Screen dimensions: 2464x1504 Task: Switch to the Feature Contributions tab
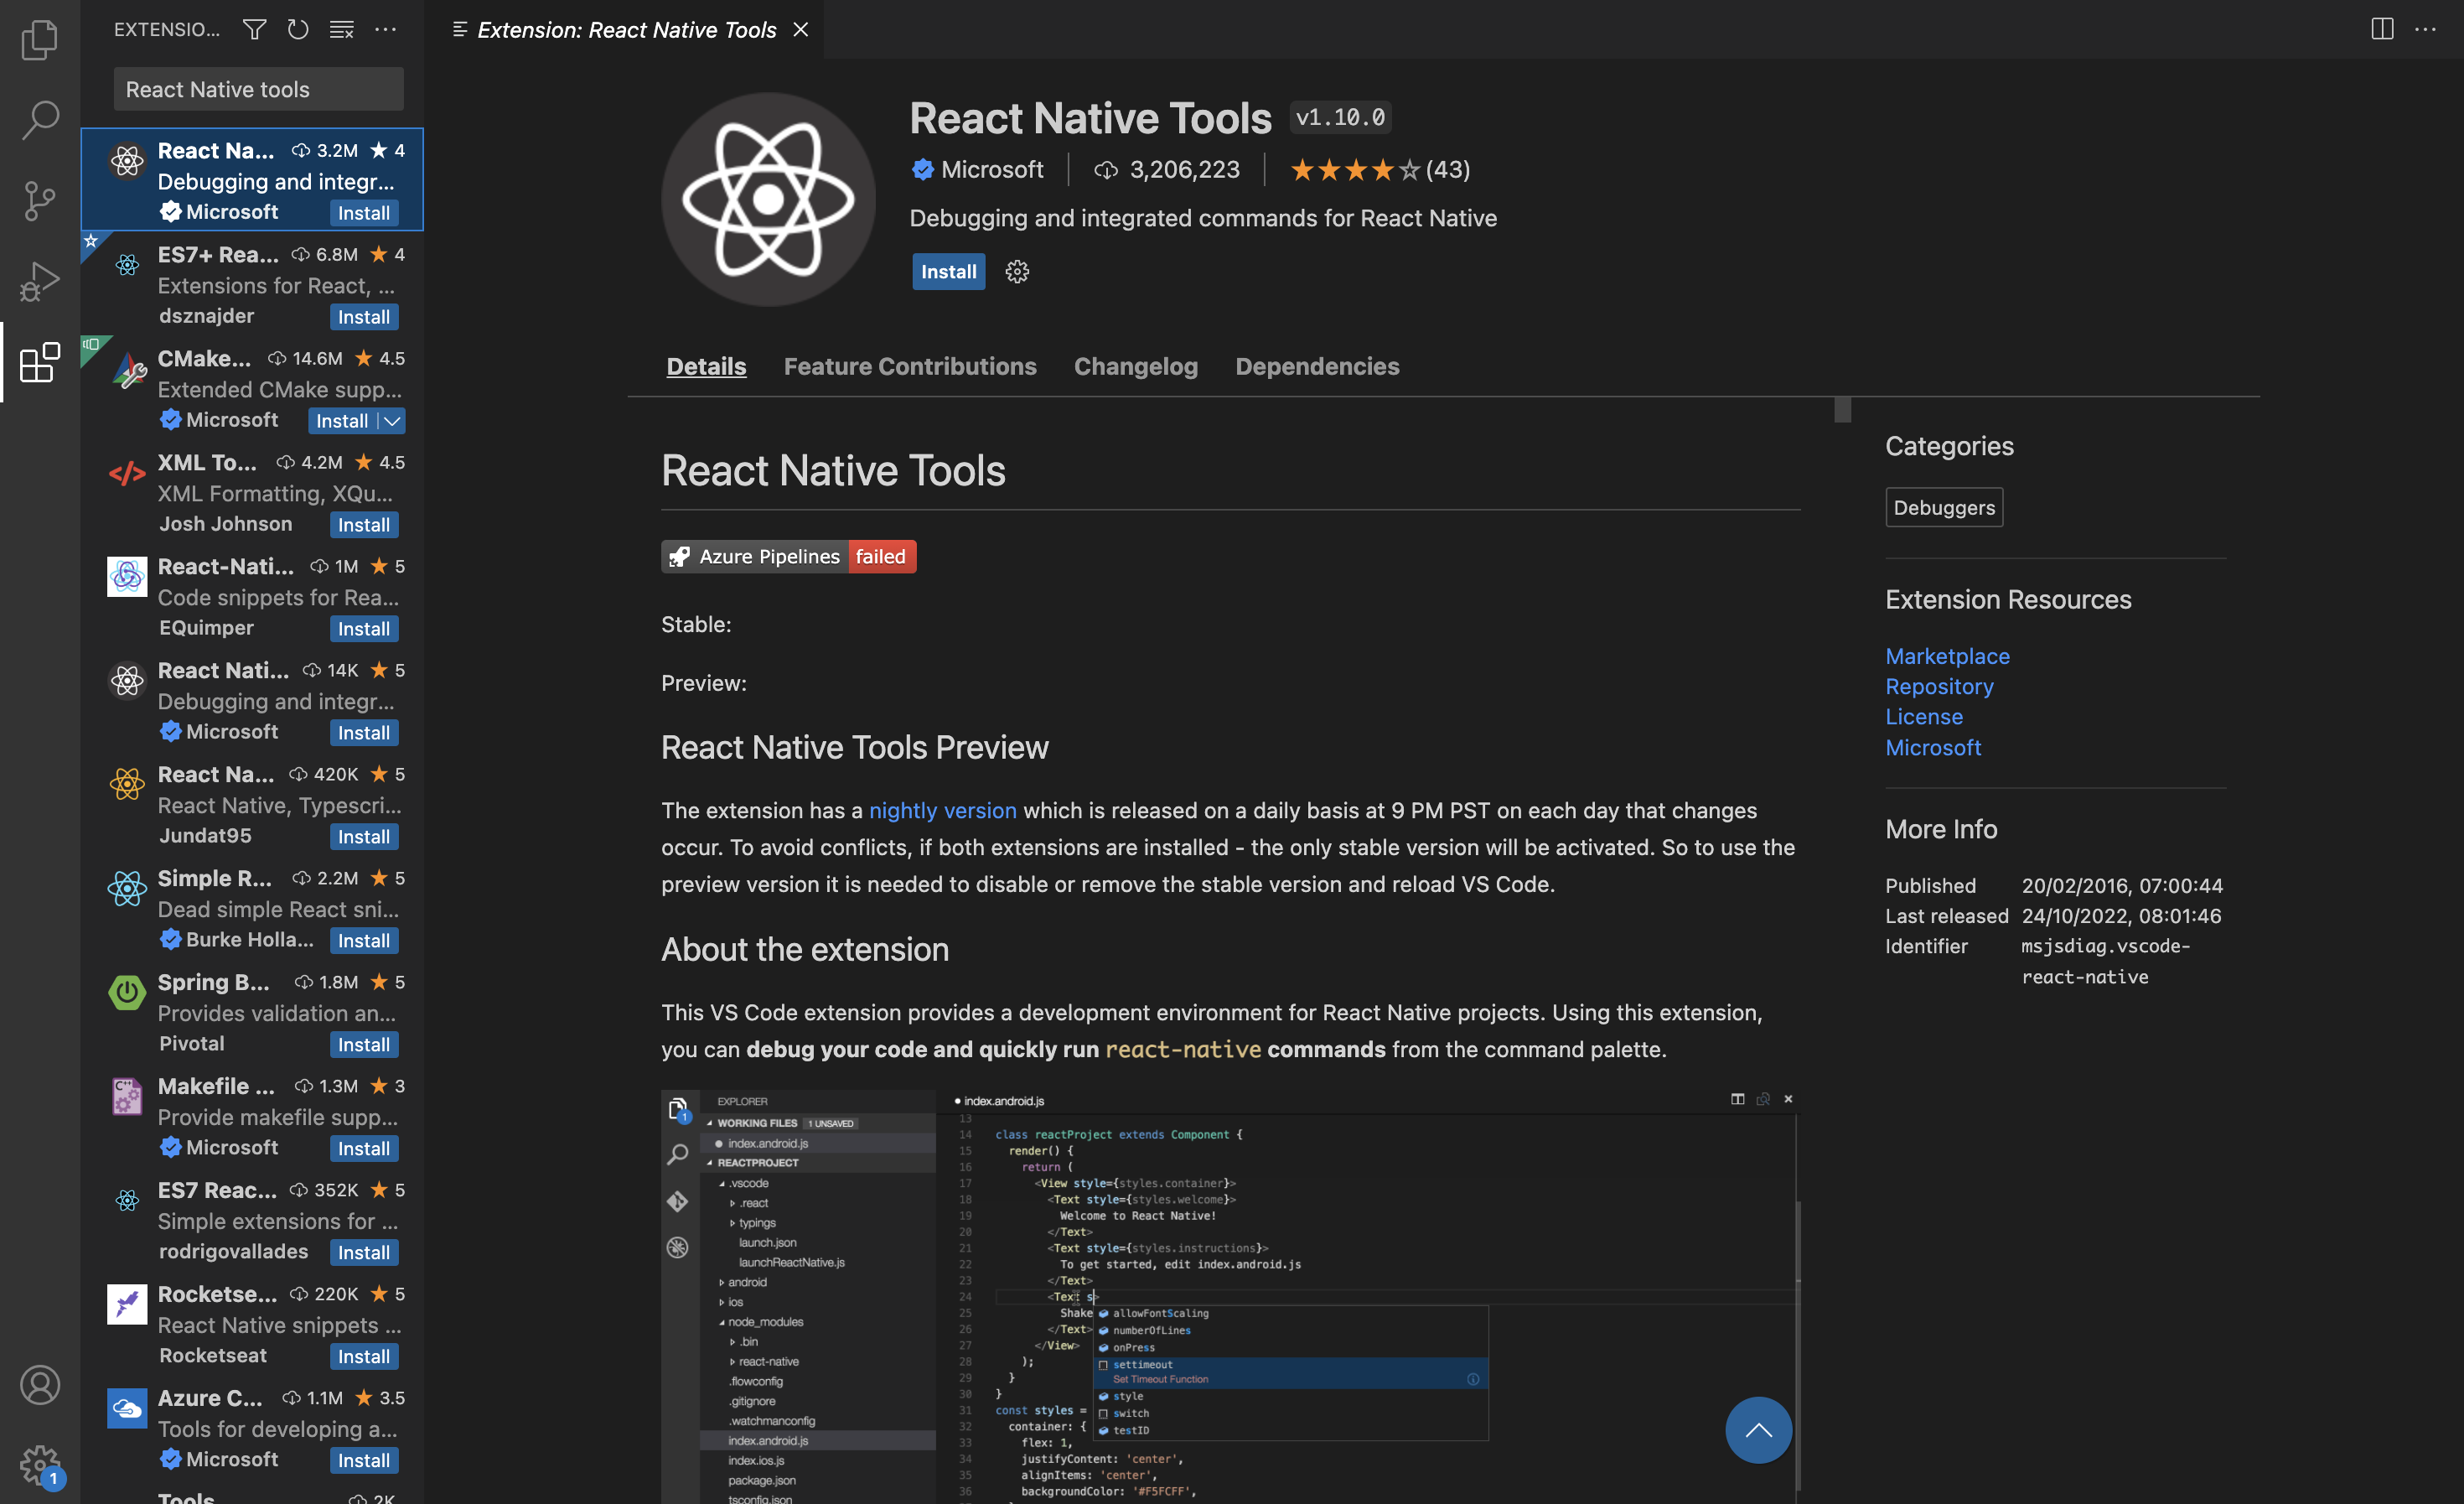point(910,365)
